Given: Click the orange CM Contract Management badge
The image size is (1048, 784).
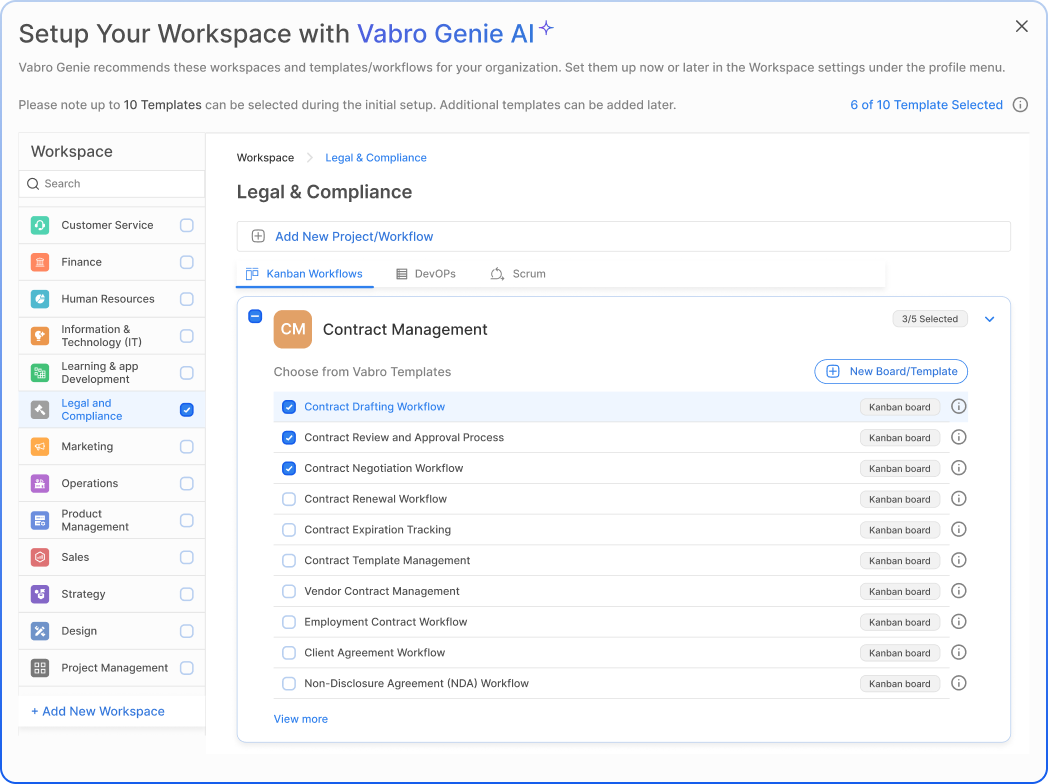Looking at the screenshot, I should point(293,329).
